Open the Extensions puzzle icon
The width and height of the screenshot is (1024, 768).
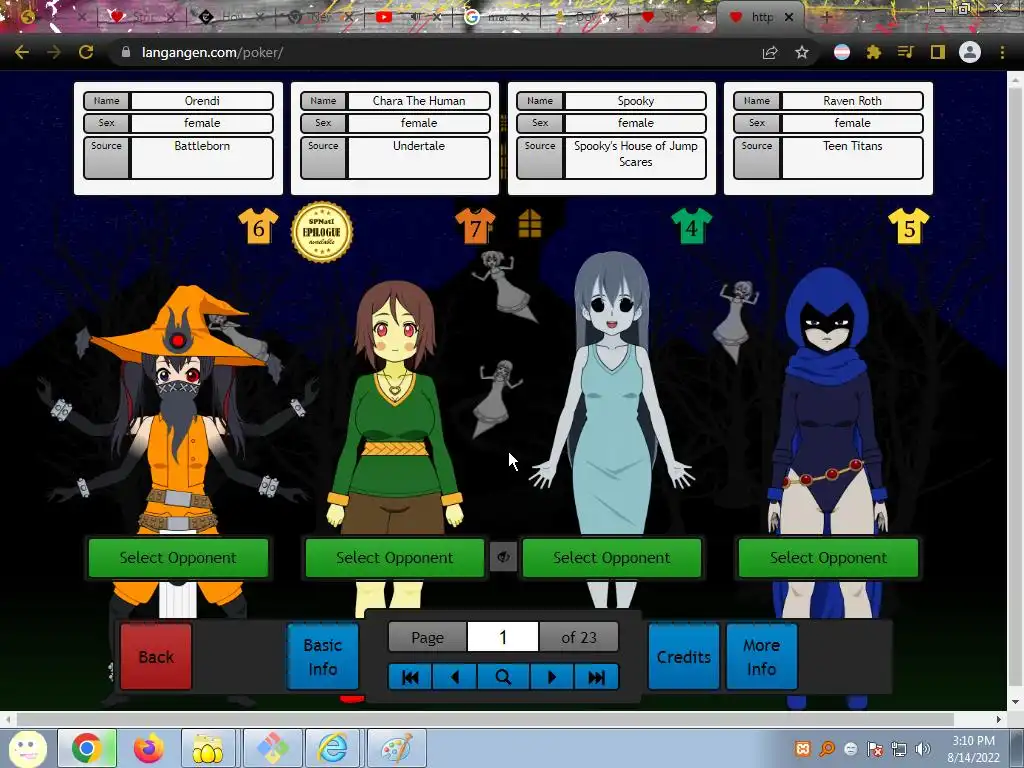(x=874, y=52)
